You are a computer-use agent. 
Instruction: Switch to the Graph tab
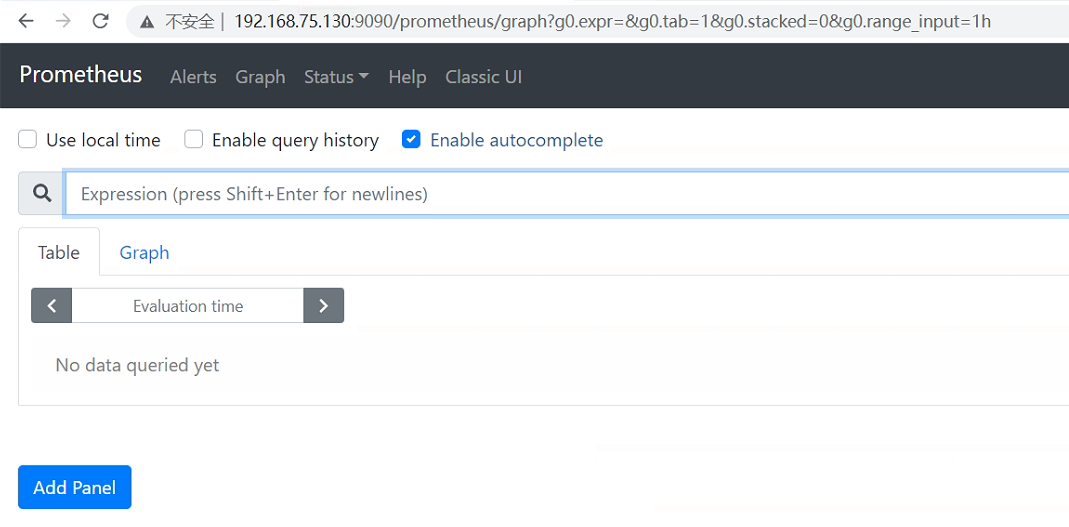tap(144, 253)
